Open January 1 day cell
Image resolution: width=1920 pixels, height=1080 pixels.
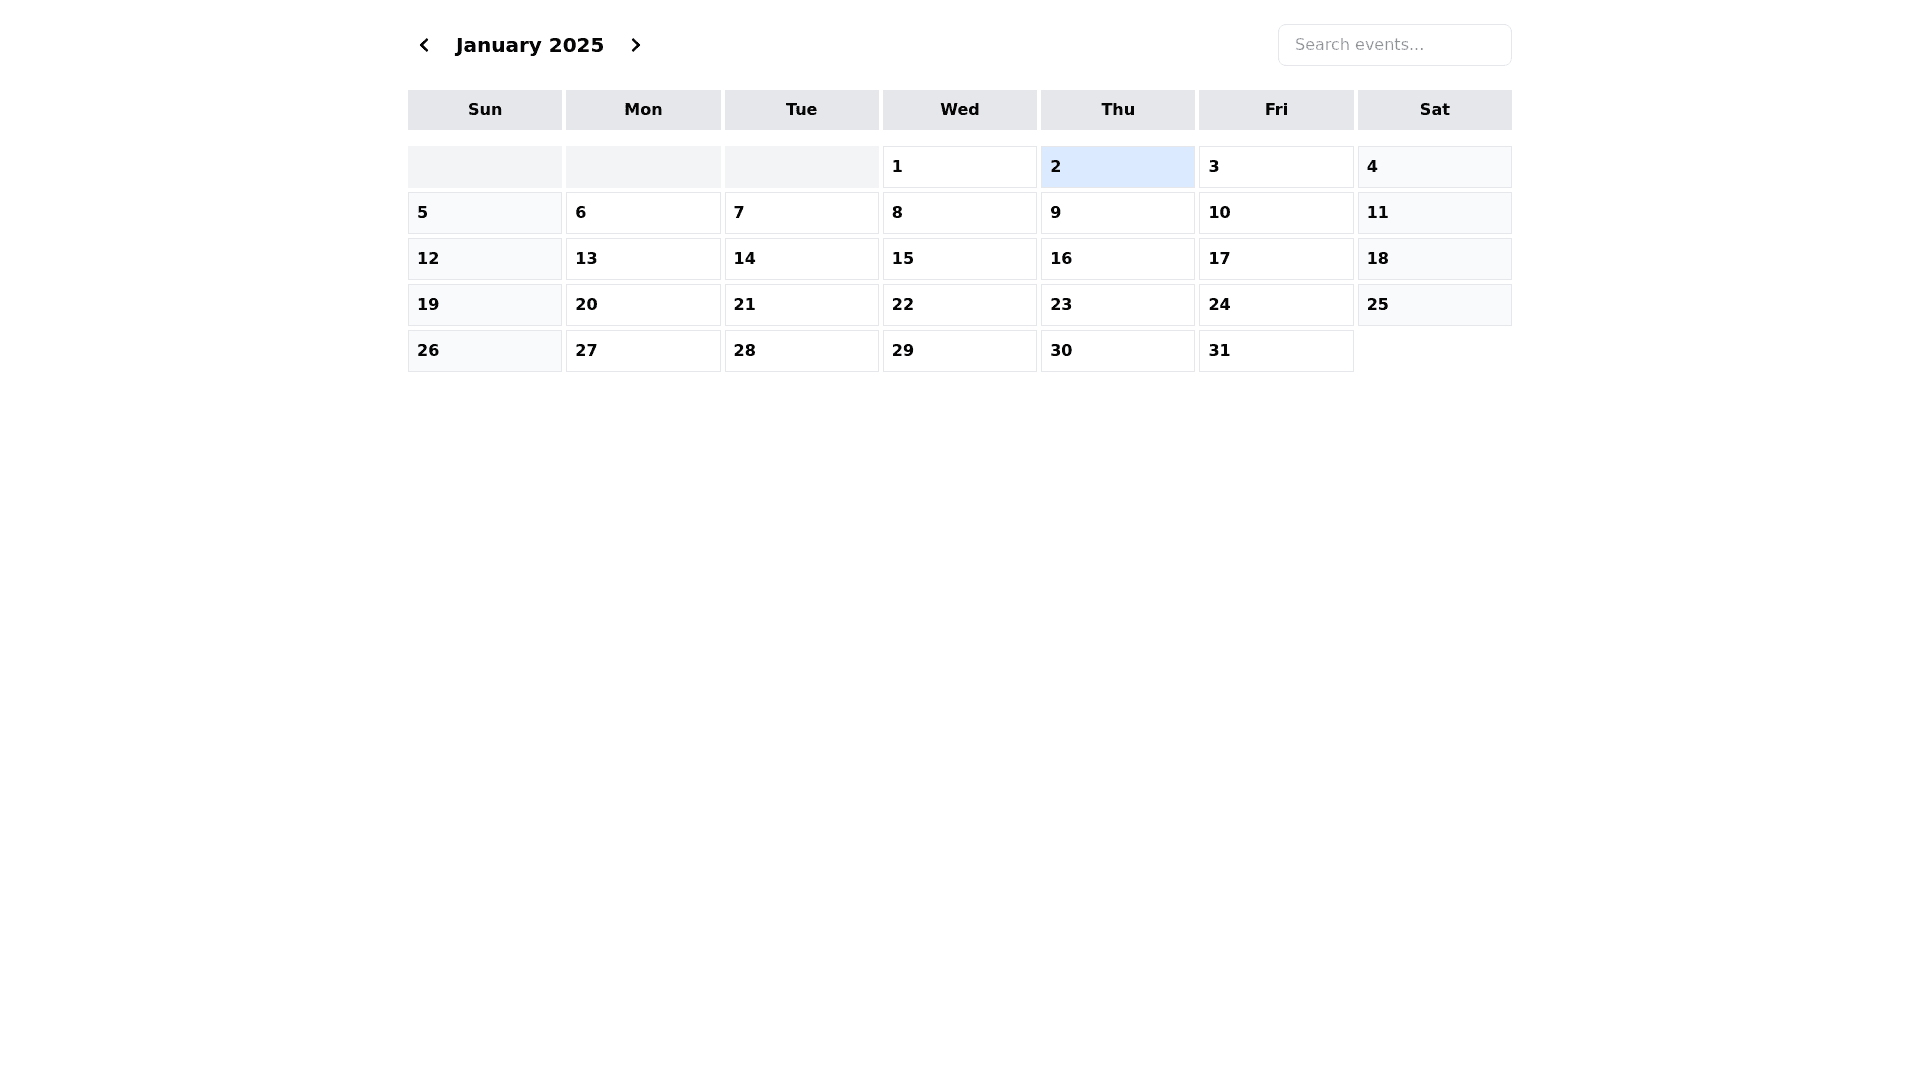pos(959,167)
